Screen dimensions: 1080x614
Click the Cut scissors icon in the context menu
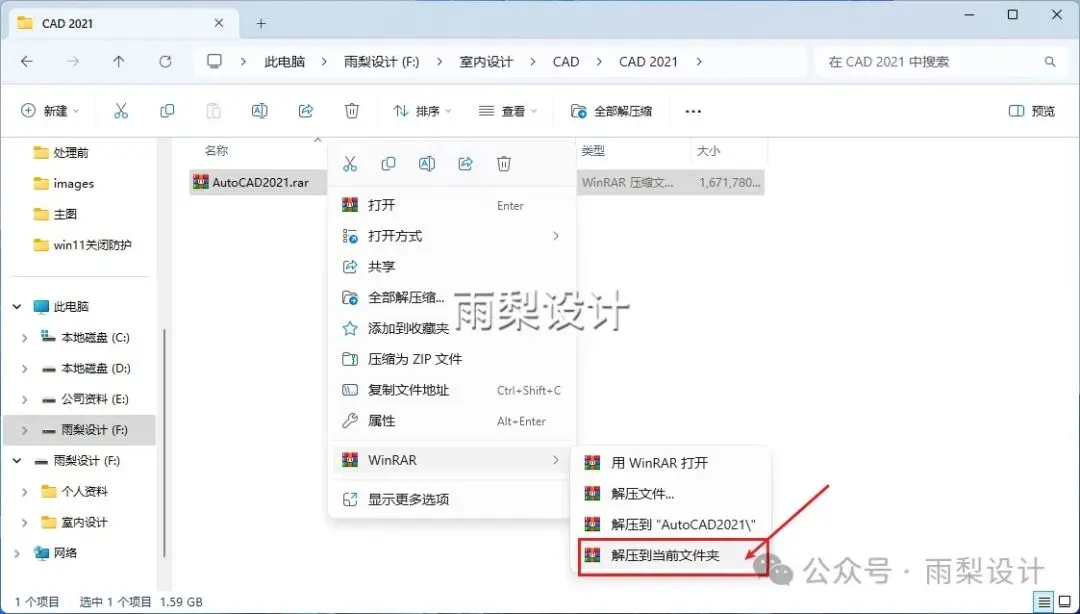(350, 164)
